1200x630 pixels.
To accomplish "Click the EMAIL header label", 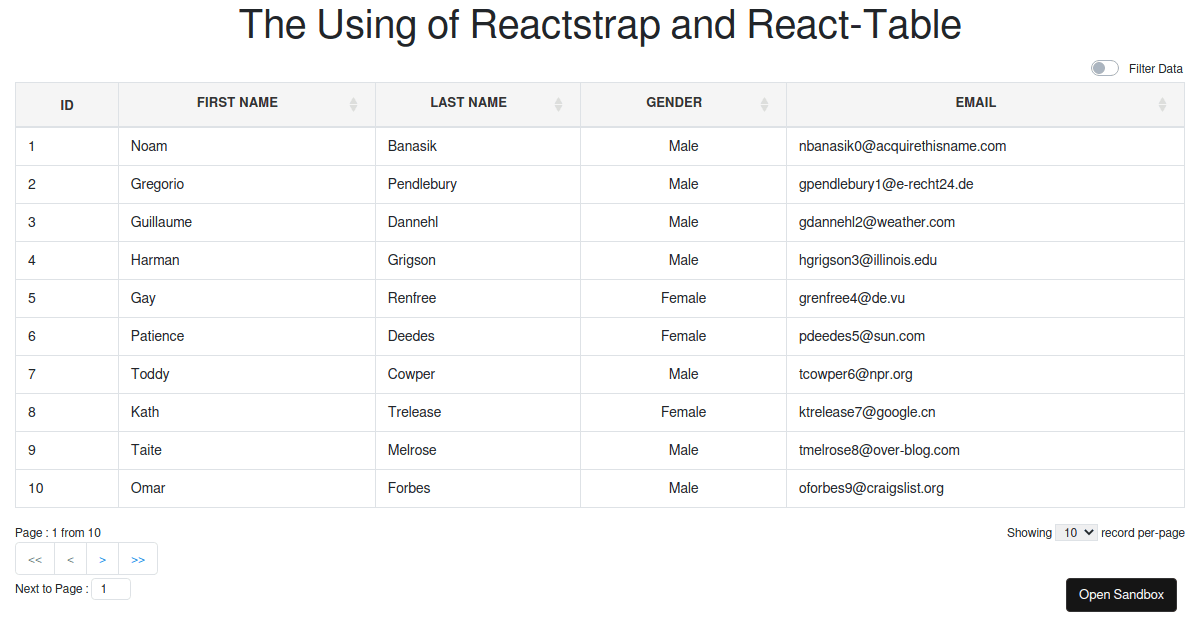I will point(975,102).
